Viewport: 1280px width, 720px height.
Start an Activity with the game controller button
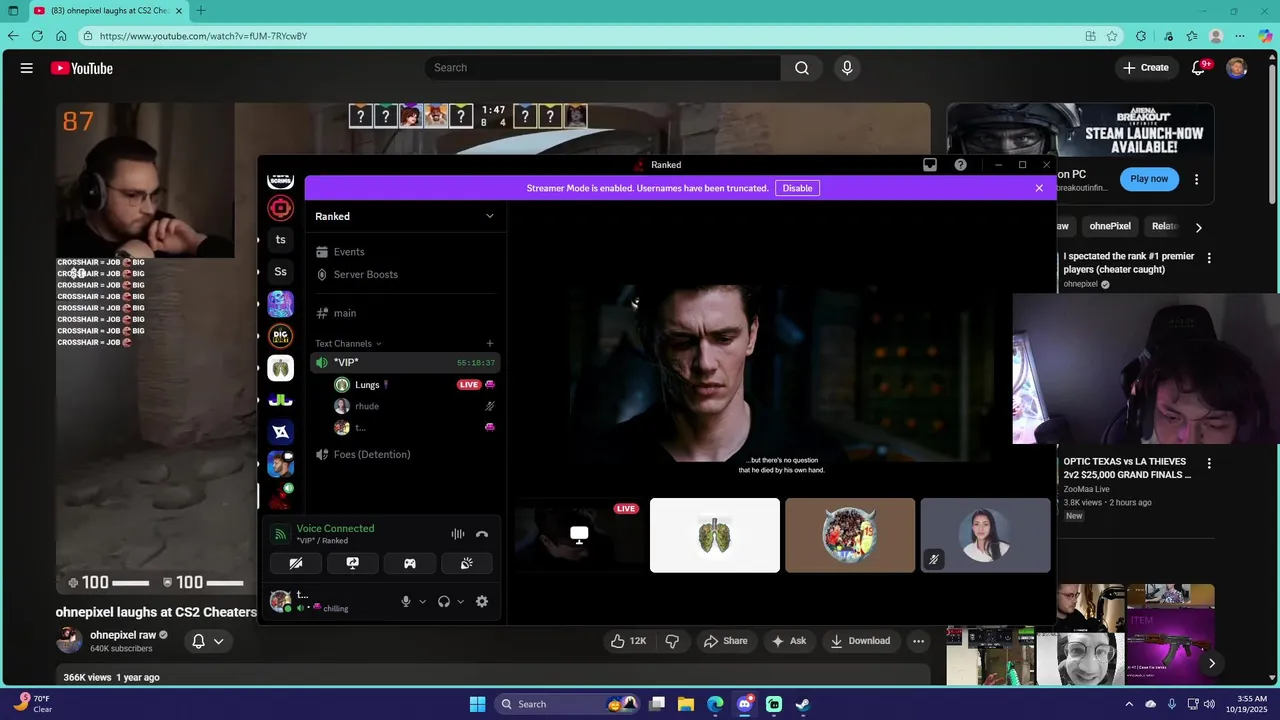coord(410,563)
